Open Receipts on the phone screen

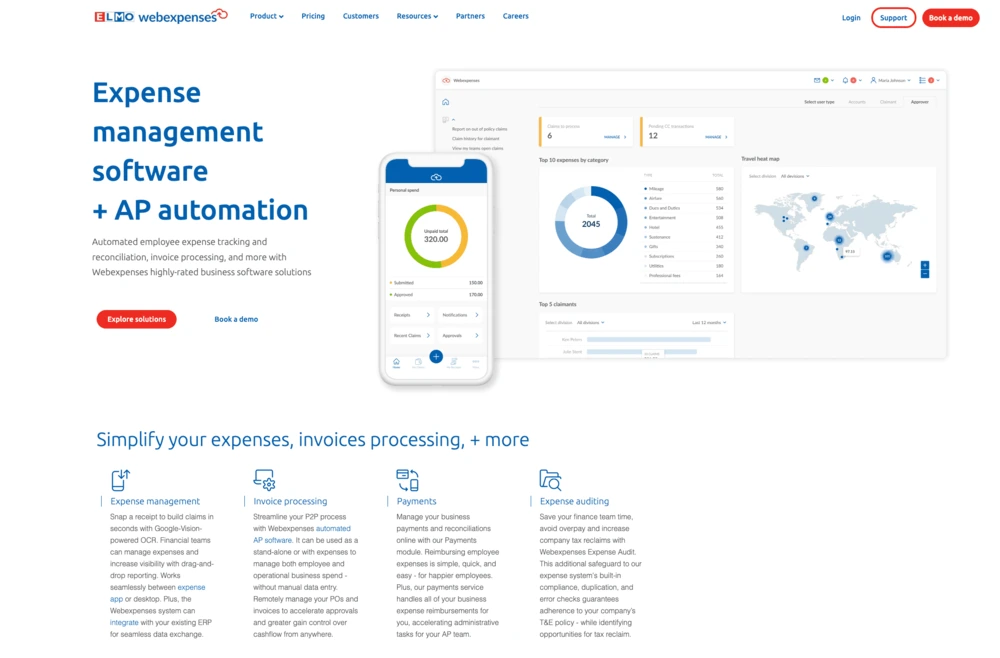(x=412, y=315)
